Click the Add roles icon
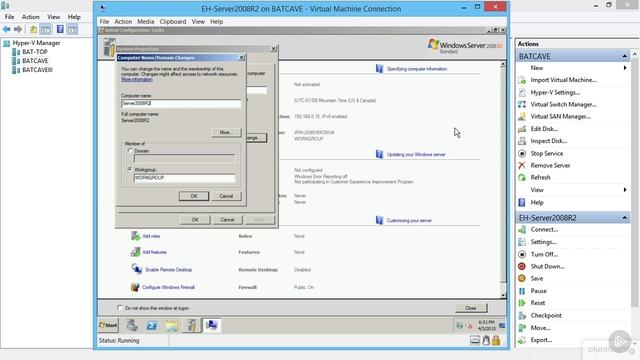Viewport: 640px width, 360px height. point(135,236)
